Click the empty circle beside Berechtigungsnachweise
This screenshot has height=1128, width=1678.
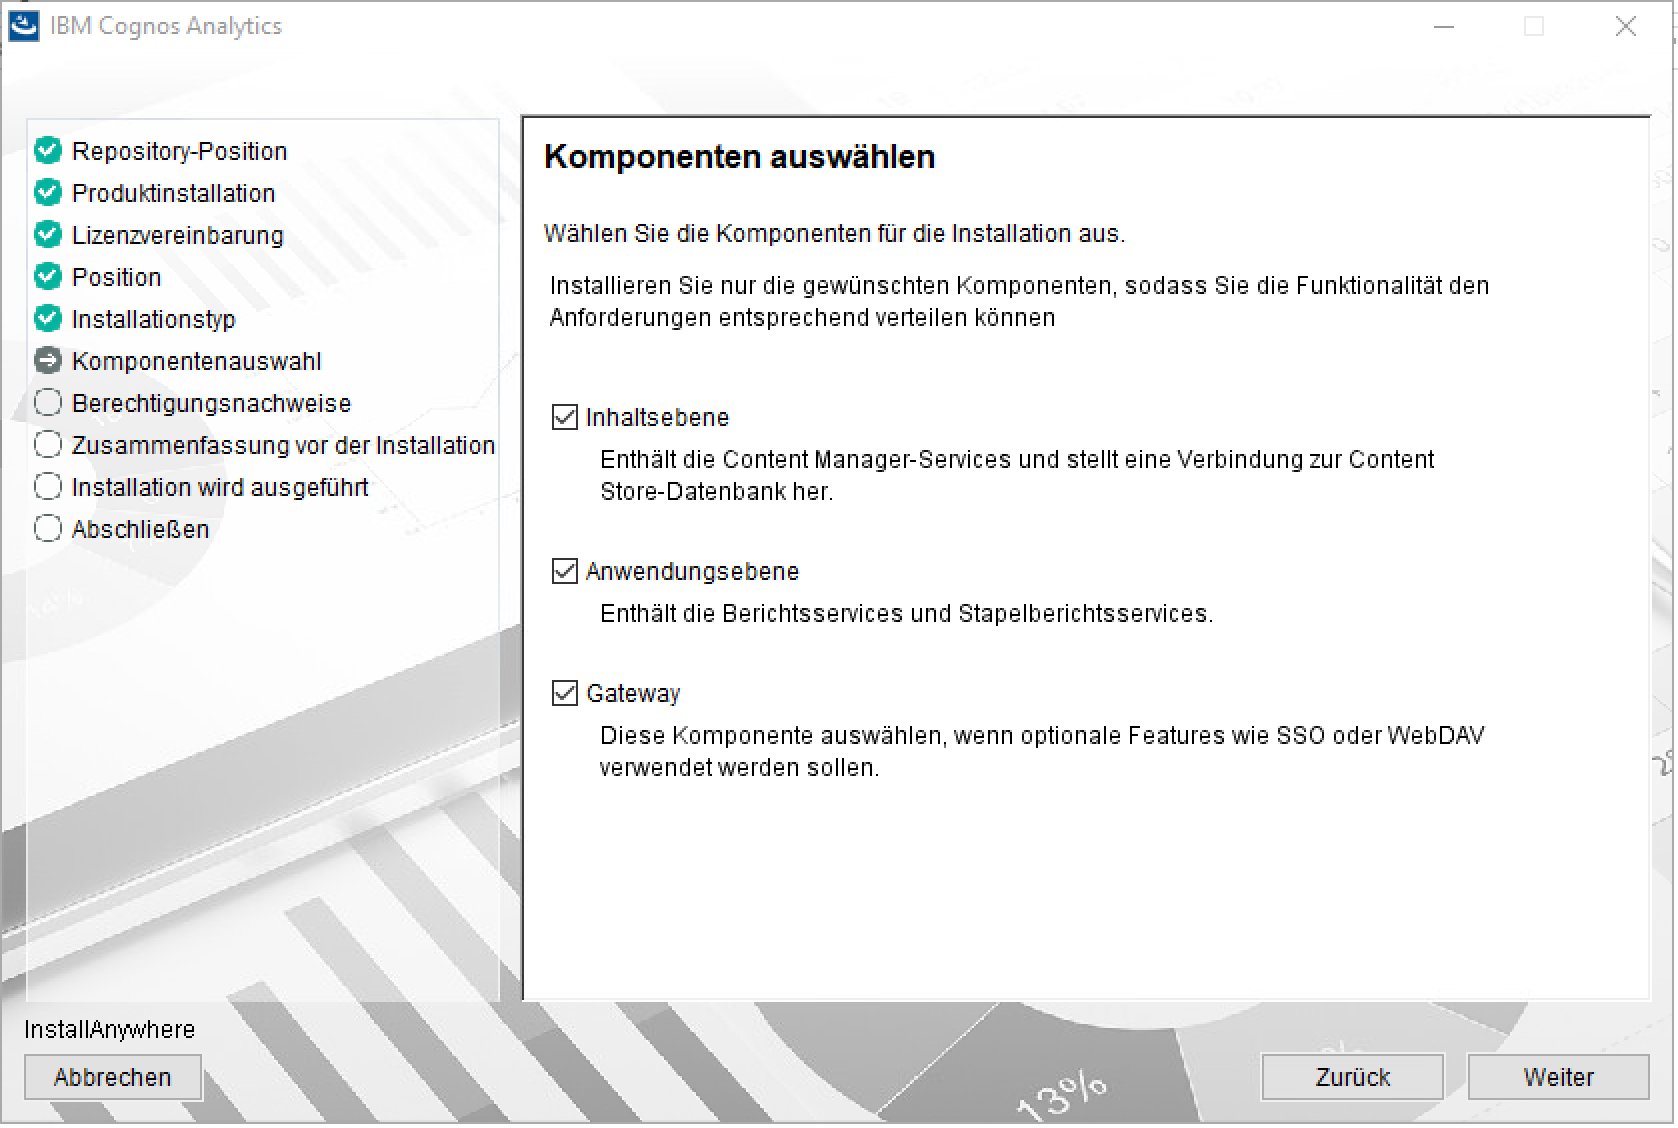(x=48, y=403)
